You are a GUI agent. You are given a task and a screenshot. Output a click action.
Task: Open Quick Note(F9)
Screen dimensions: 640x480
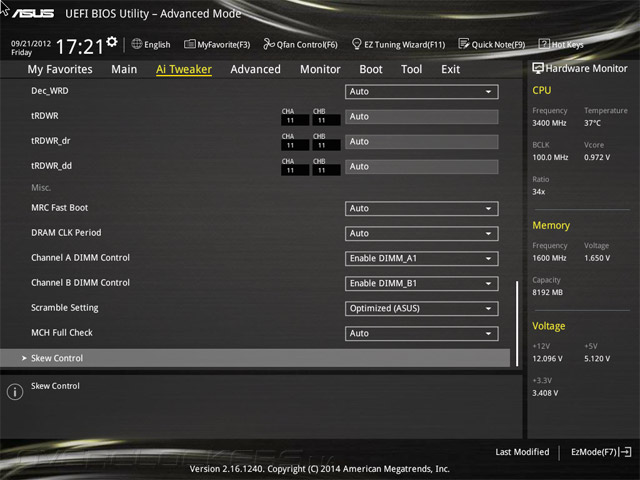click(498, 44)
